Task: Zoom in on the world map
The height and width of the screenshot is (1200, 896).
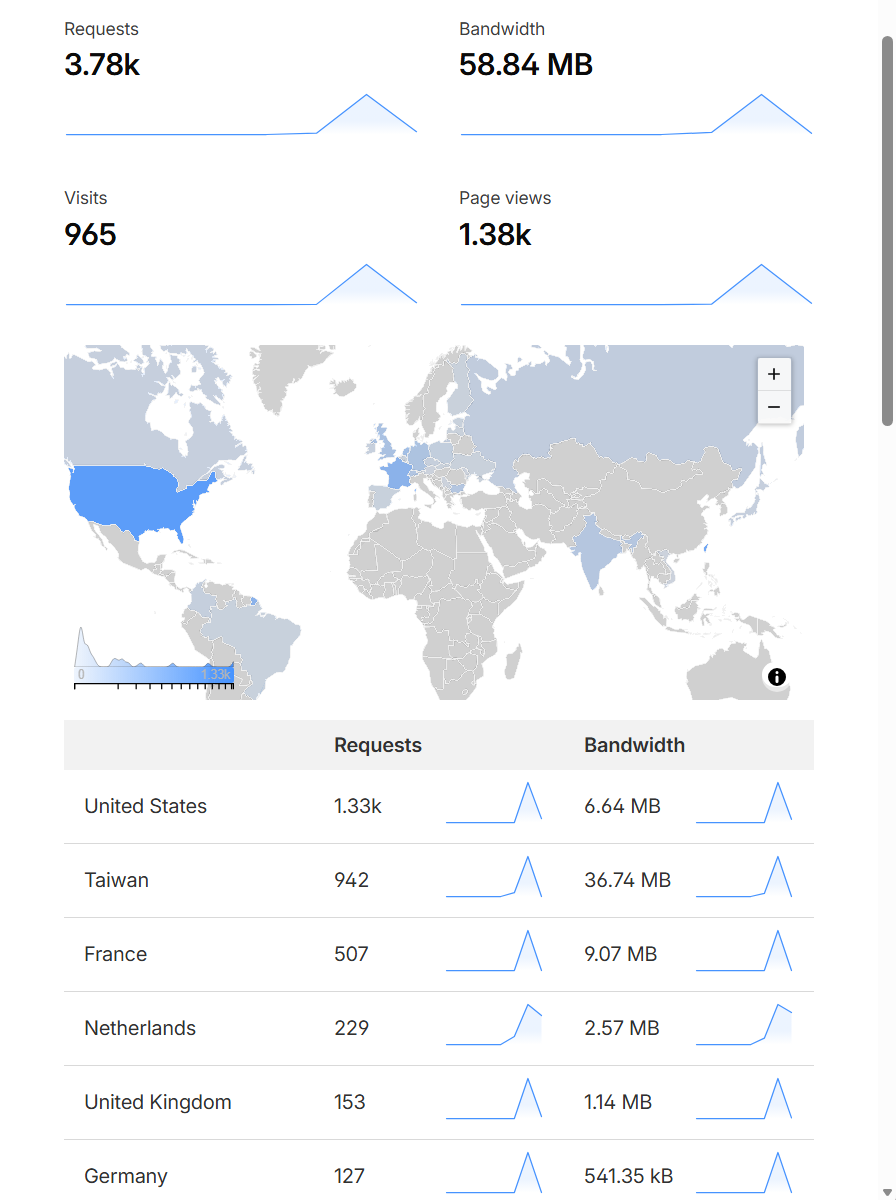Action: [x=774, y=374]
